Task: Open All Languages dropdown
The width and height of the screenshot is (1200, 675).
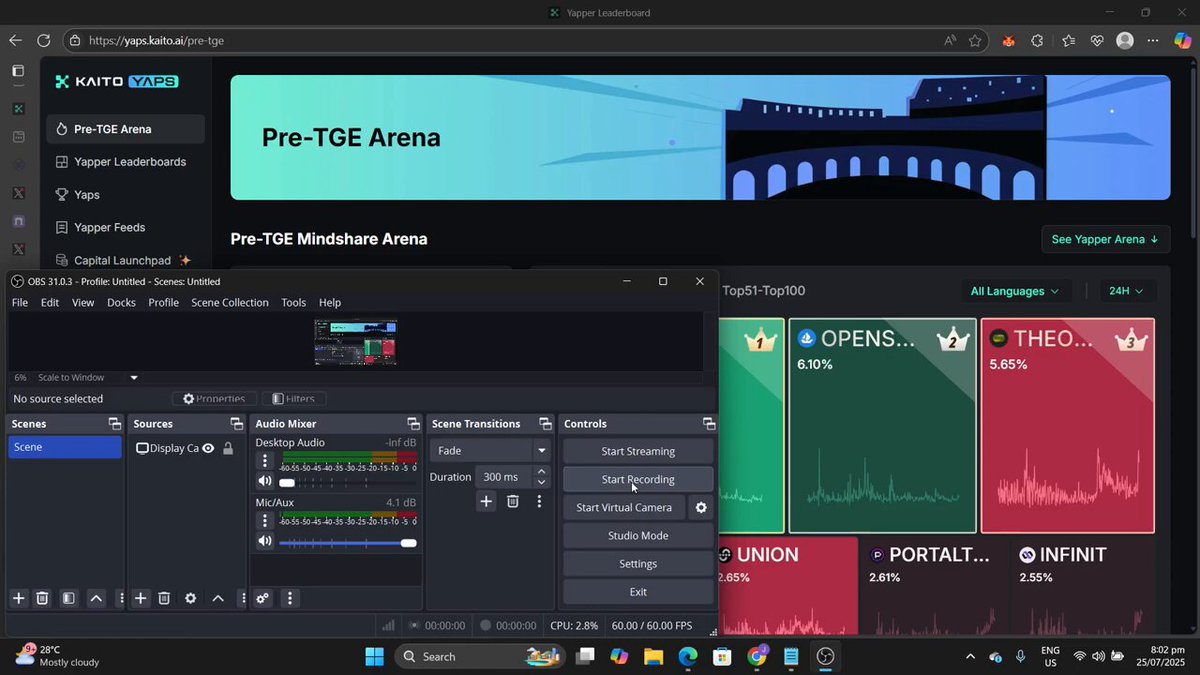Action: click(x=1014, y=291)
